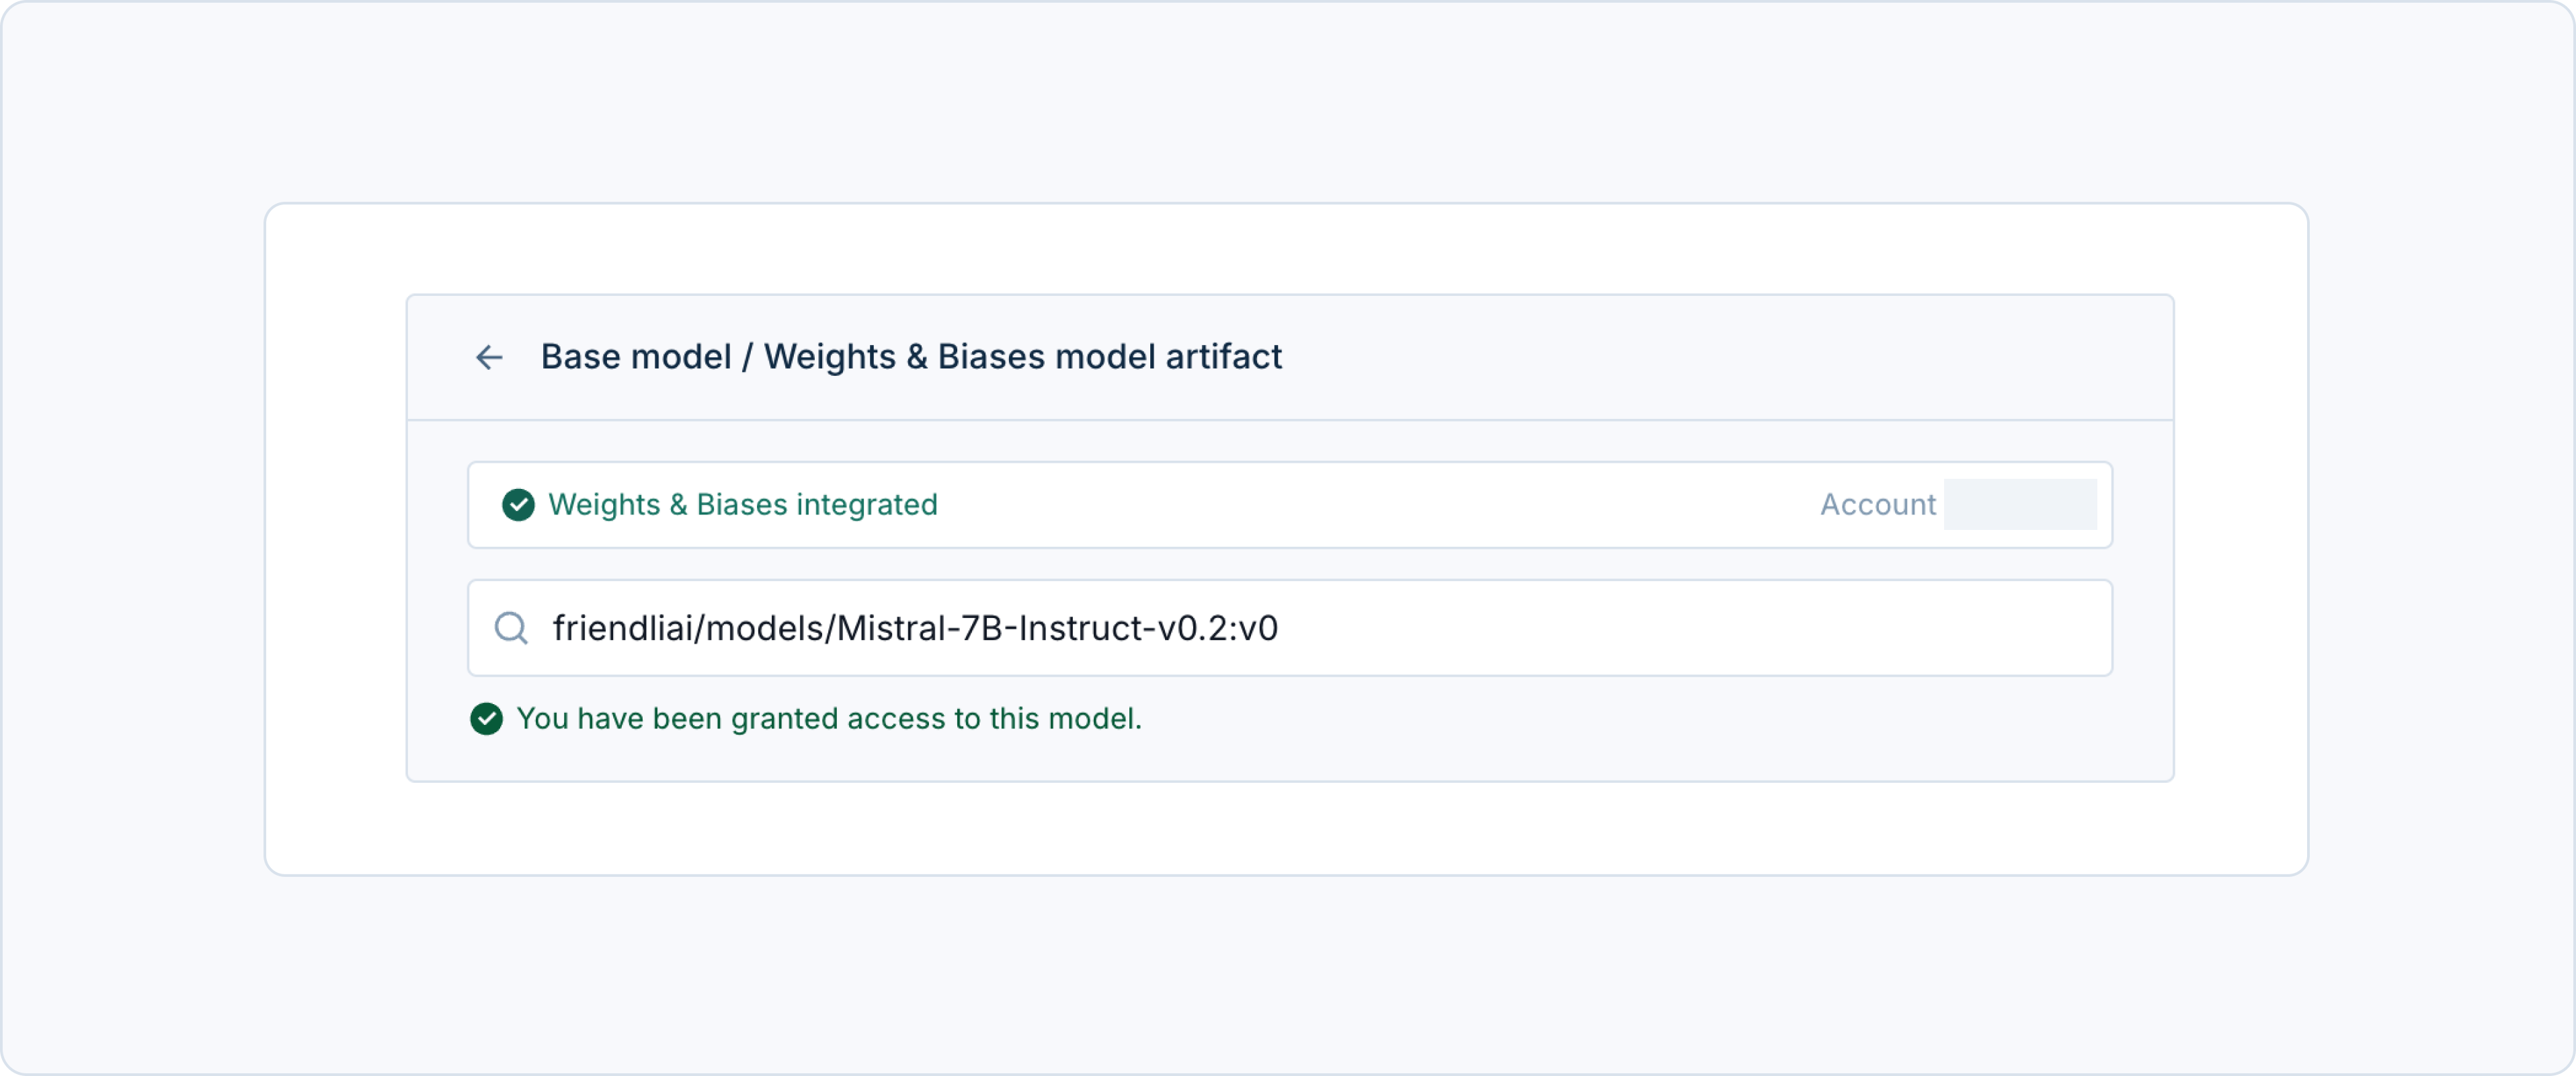Click the Account label
Image resolution: width=2576 pixels, height=1076 pixels.
click(x=1877, y=505)
